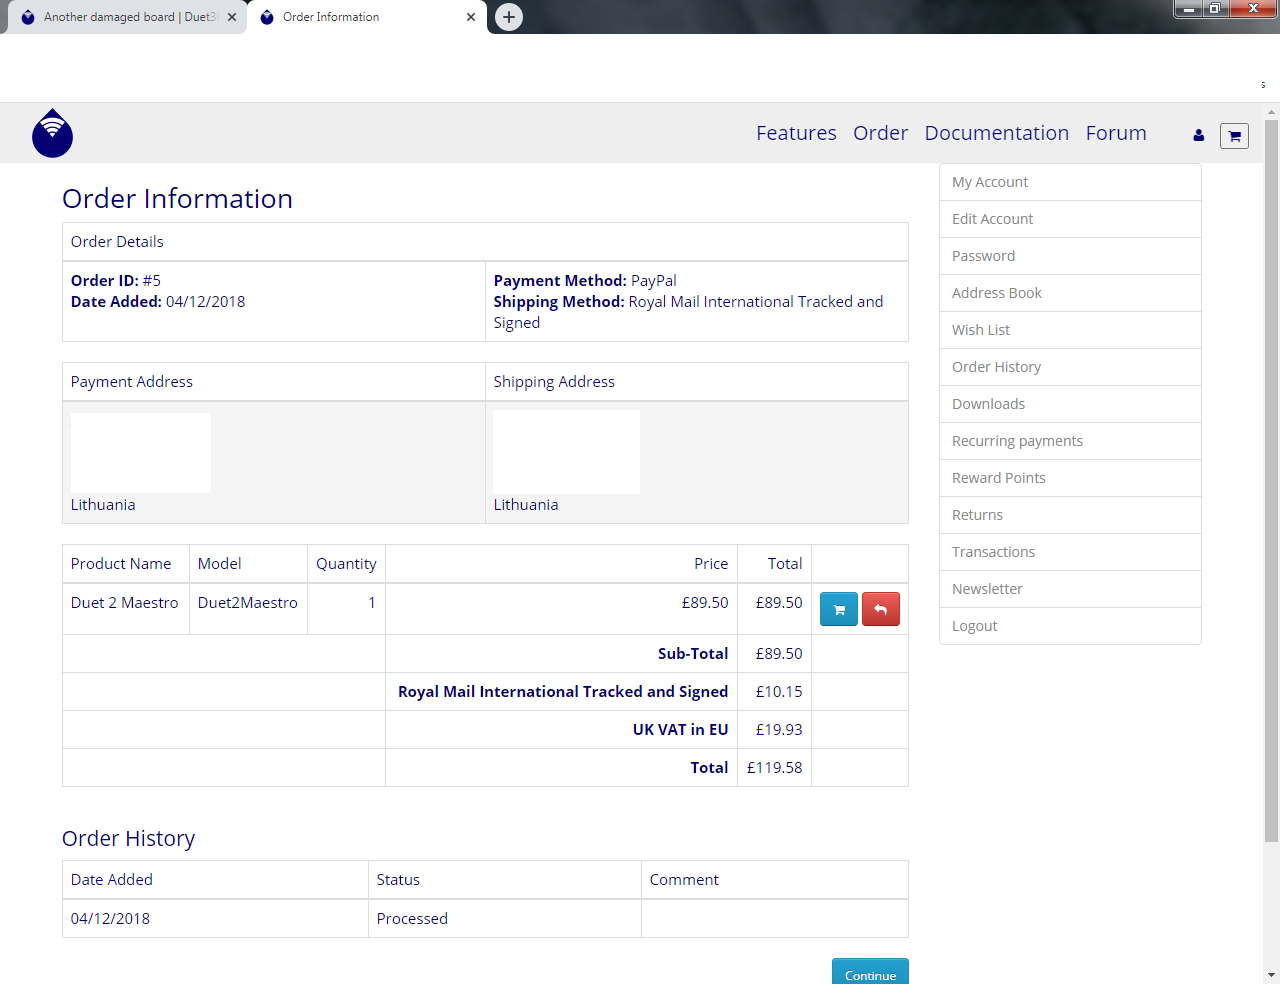Viewport: 1280px width, 984px height.
Task: Click the 'Payment Method: PayPal' text
Action: coord(585,281)
